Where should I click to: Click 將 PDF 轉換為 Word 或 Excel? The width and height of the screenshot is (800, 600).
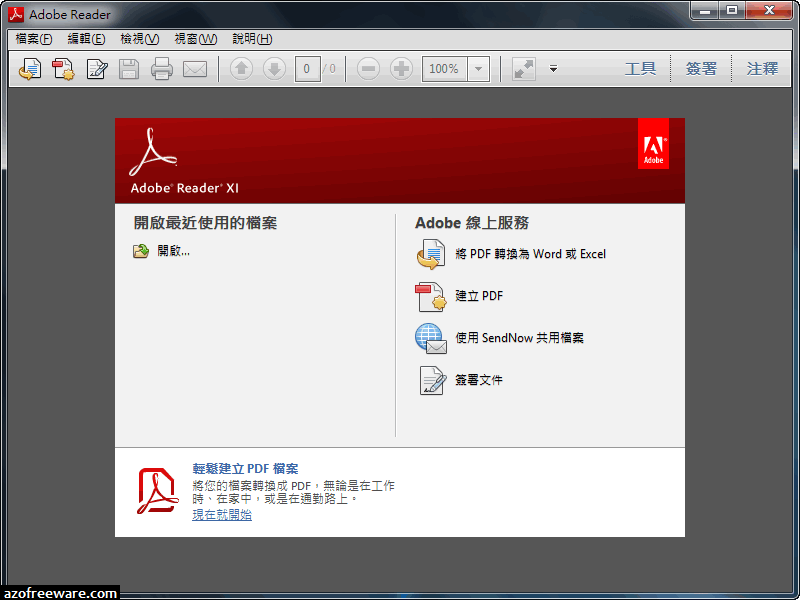tap(531, 254)
